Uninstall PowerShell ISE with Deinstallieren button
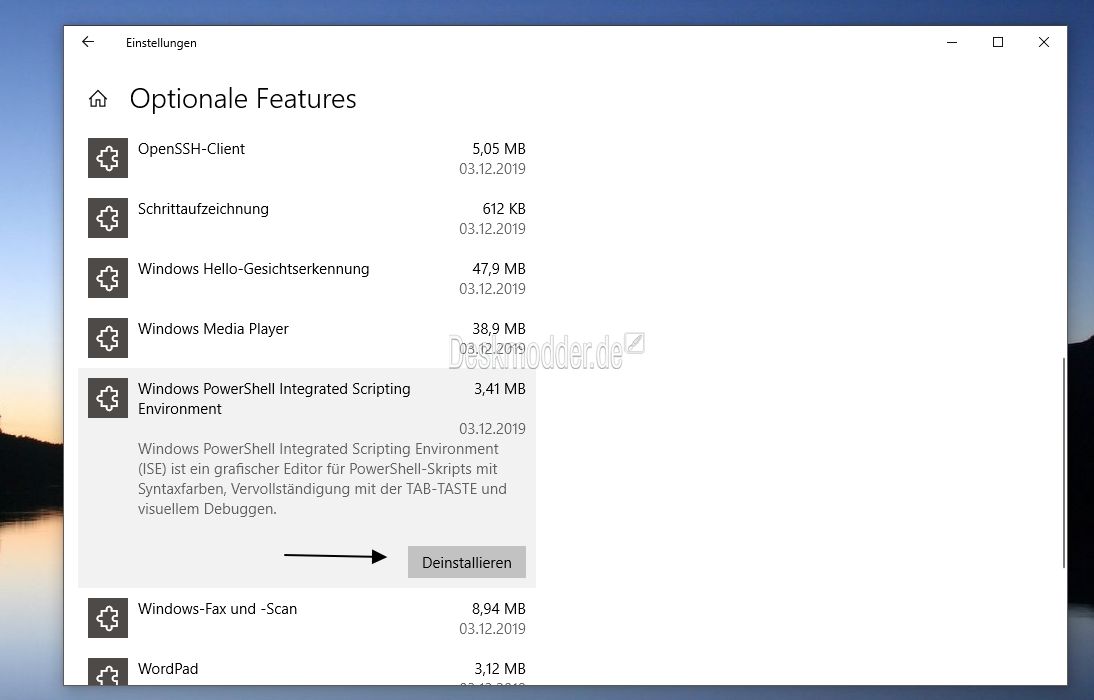Viewport: 1094px width, 700px height. pos(467,562)
